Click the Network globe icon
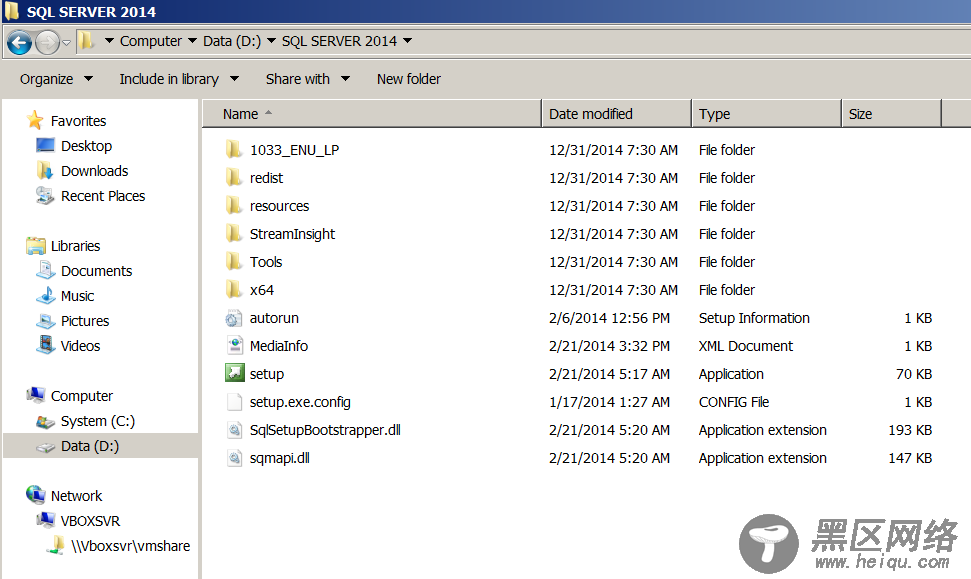 (35, 495)
